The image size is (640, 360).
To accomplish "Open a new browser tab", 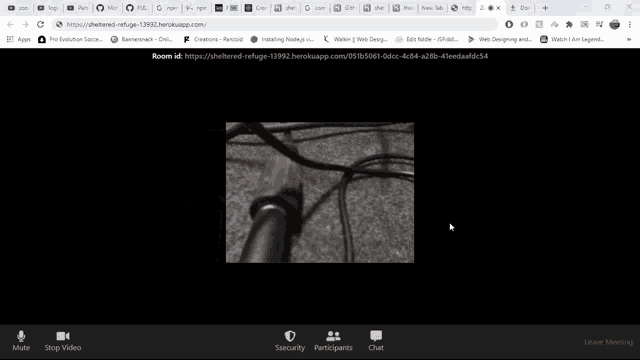I will (x=545, y=8).
